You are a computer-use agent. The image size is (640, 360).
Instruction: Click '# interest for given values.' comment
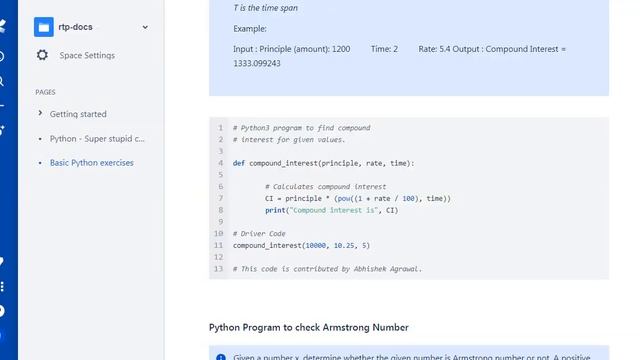pos(289,140)
